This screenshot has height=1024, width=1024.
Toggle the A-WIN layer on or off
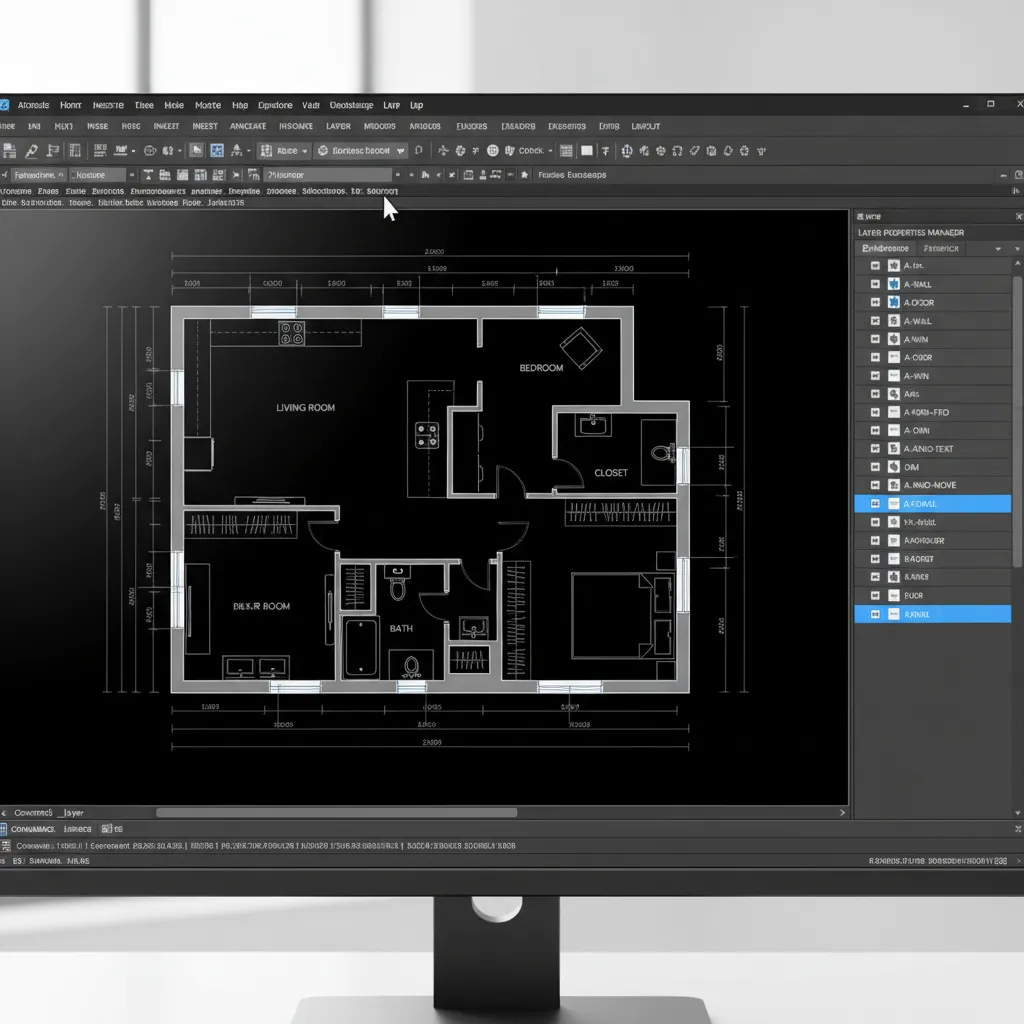point(875,339)
